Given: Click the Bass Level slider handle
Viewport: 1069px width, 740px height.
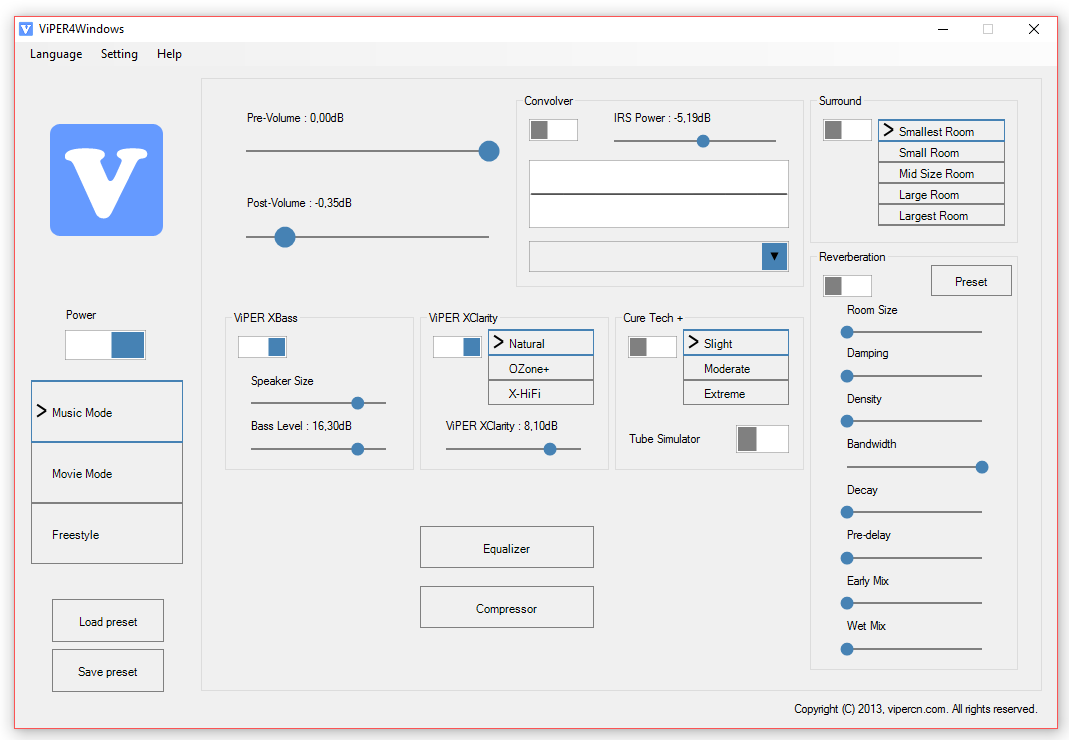Looking at the screenshot, I should pyautogui.click(x=357, y=449).
